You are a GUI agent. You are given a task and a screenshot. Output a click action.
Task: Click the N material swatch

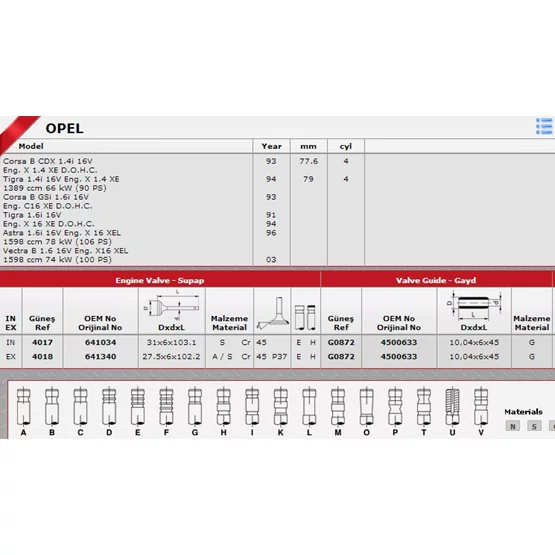pyautogui.click(x=513, y=426)
